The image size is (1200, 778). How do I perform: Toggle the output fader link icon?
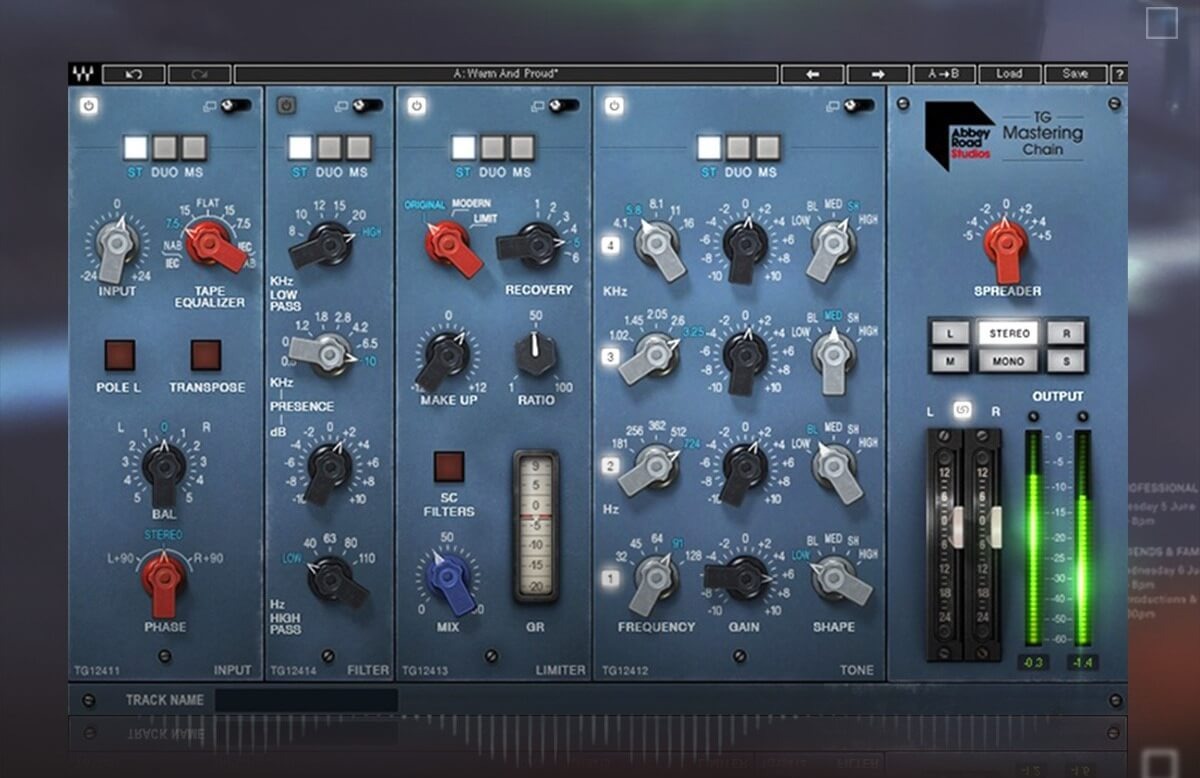[963, 409]
